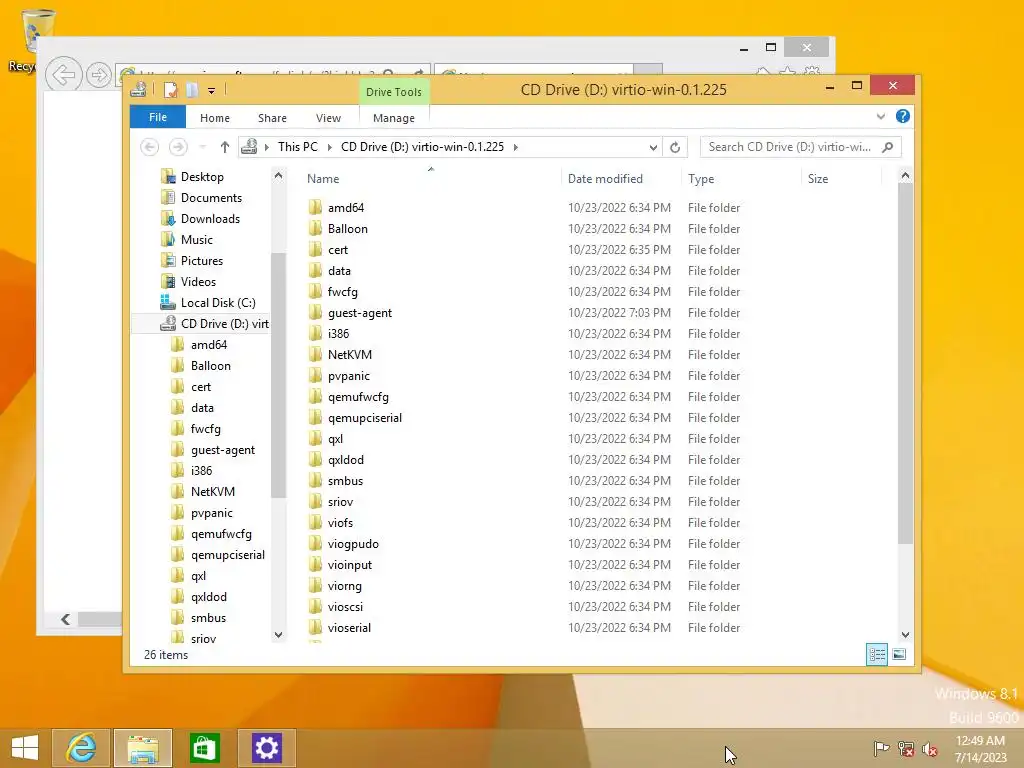1024x768 pixels.
Task: Focus the Search CD Drive field
Action: (790, 147)
